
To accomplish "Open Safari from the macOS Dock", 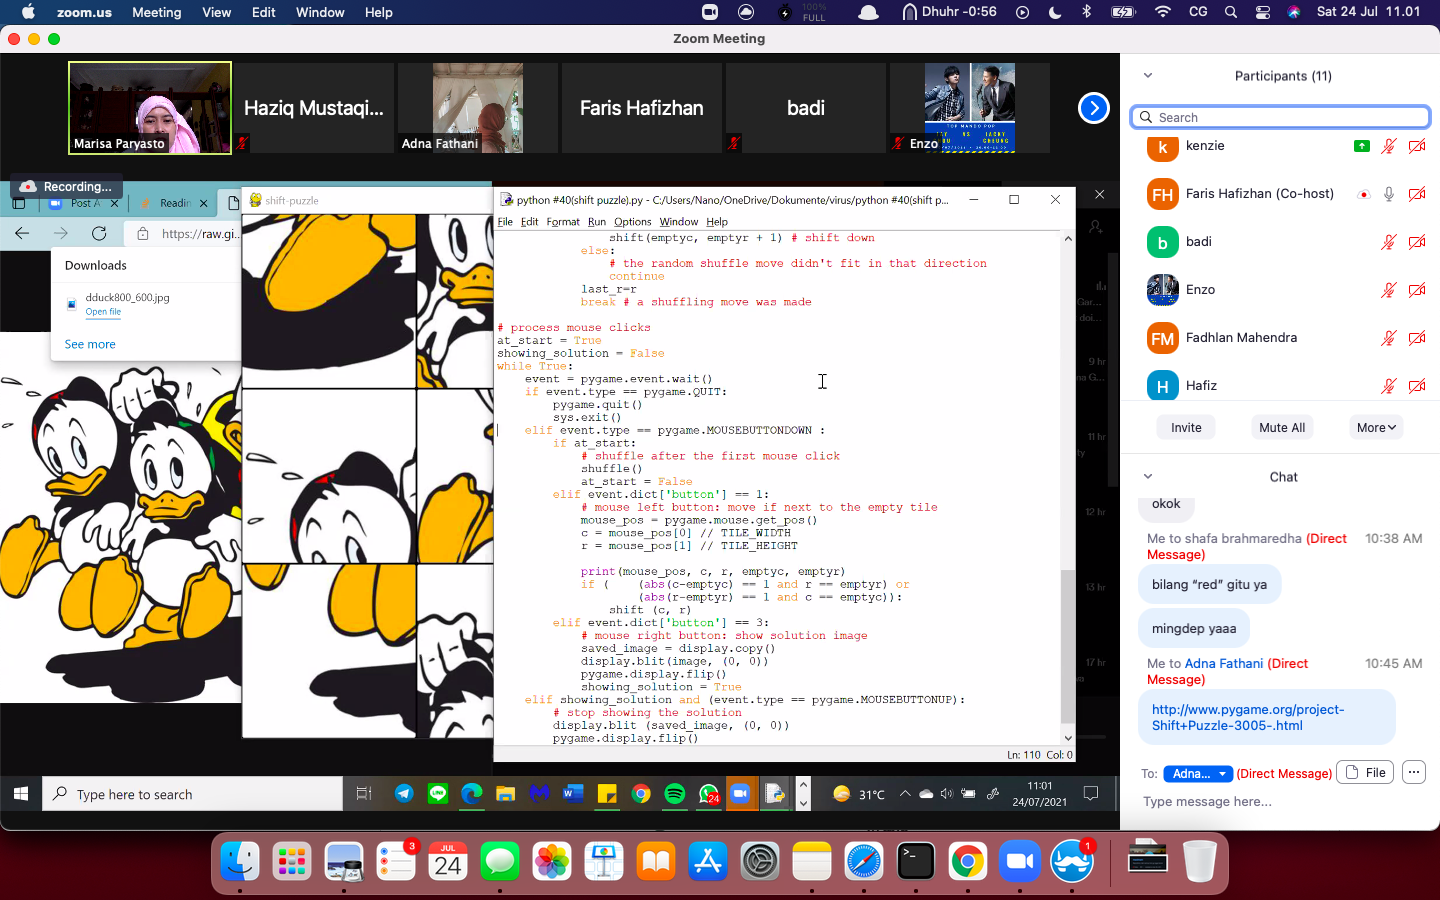I will pos(864,861).
